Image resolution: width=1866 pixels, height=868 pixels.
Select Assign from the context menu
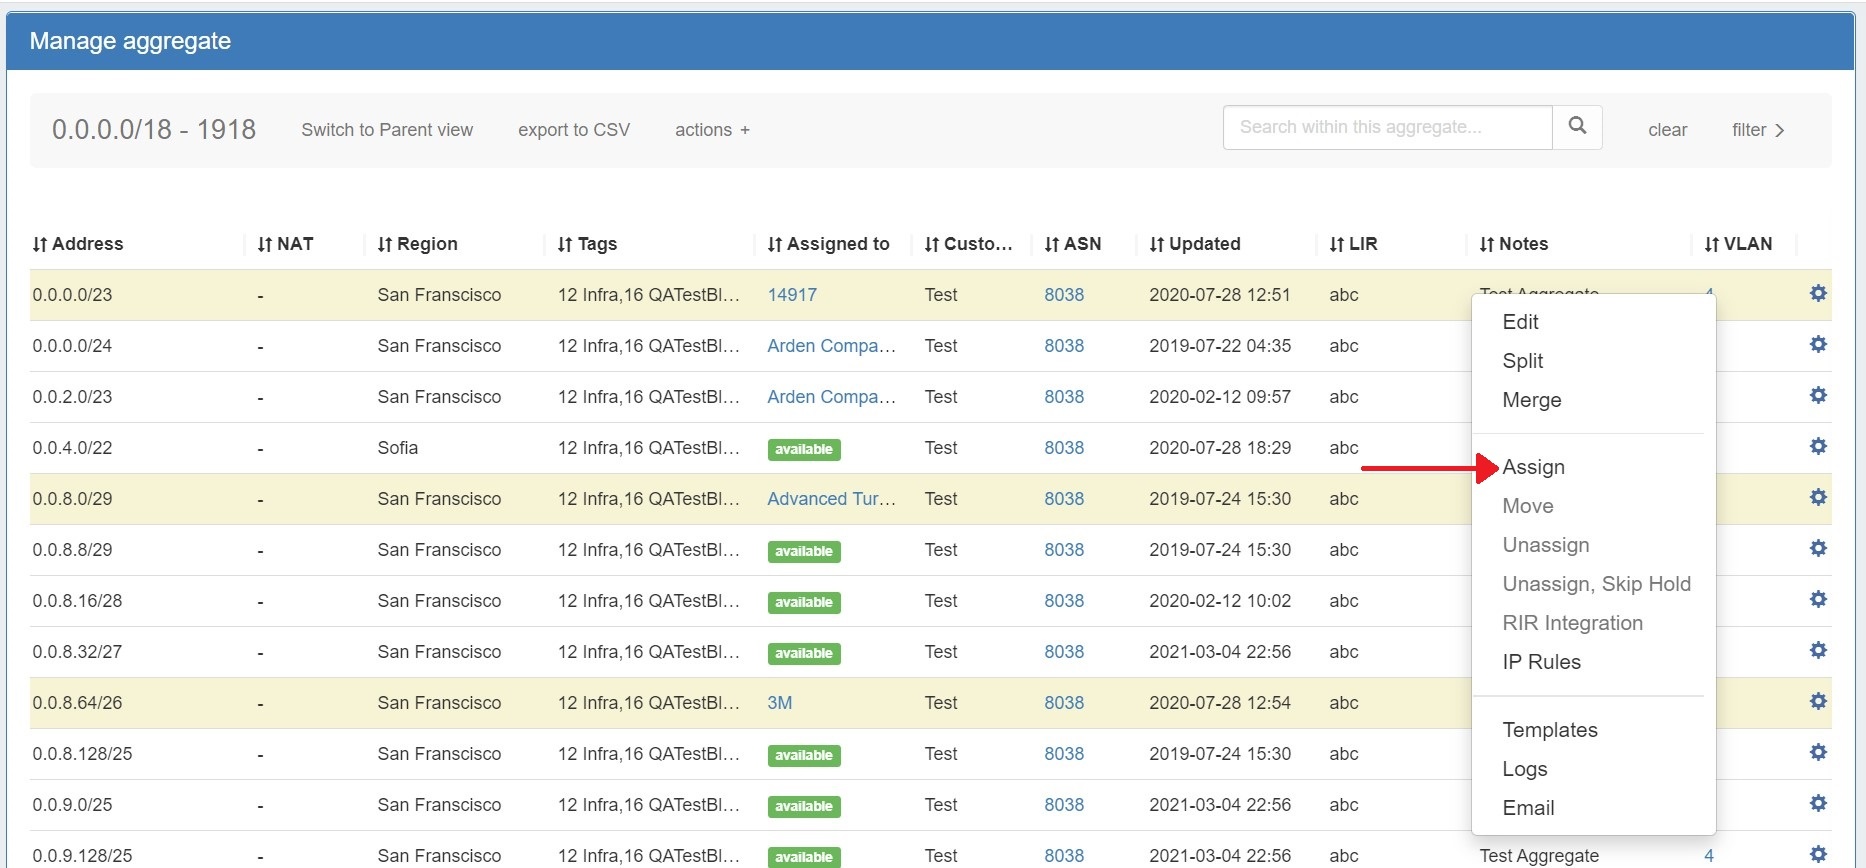pos(1533,467)
